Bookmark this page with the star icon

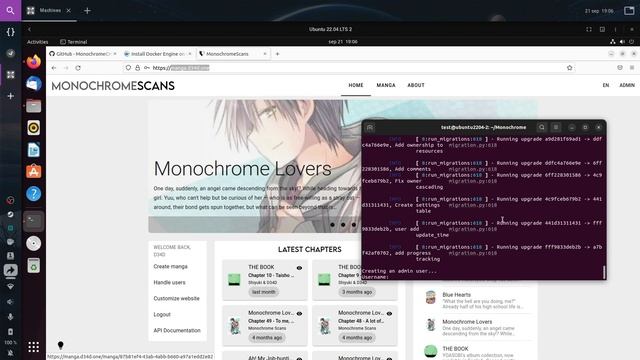click(569, 68)
